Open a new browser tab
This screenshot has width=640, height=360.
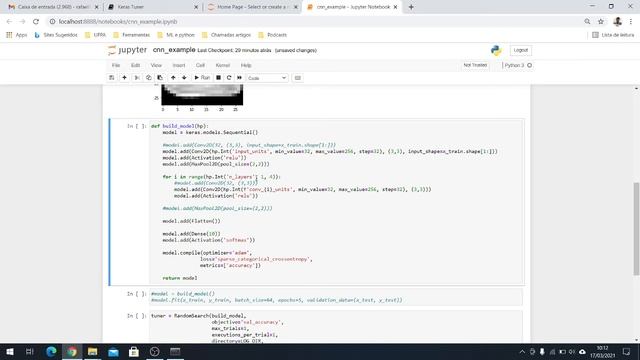[411, 7]
